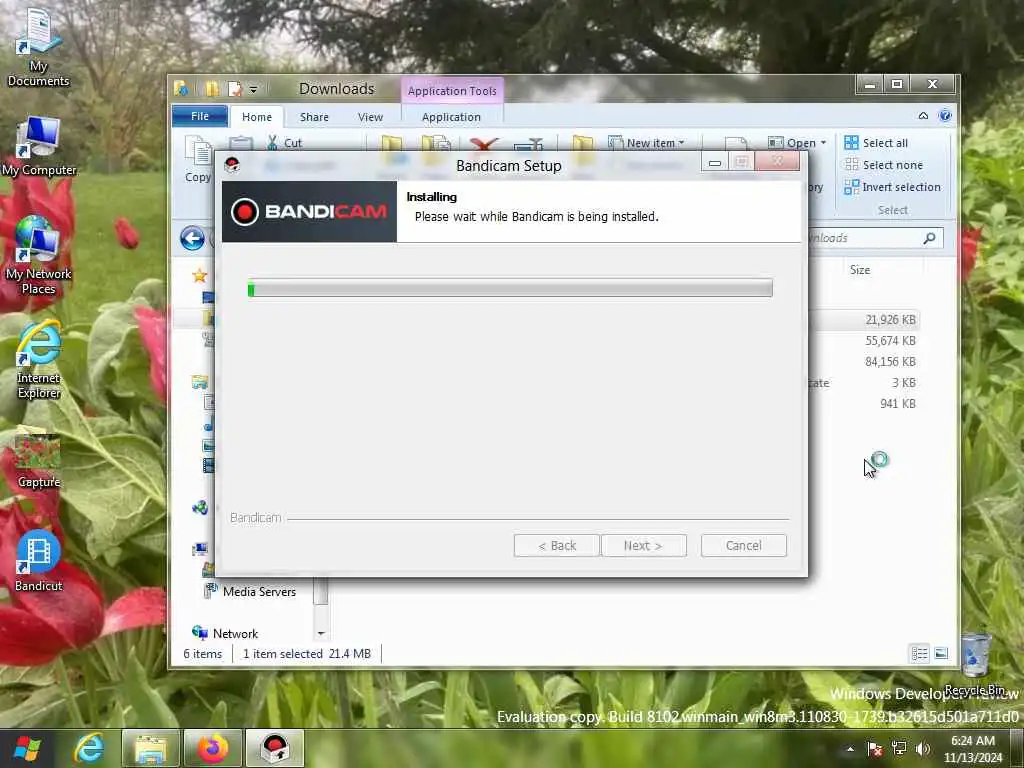
Task: Click the disabled Next button
Action: click(x=643, y=545)
